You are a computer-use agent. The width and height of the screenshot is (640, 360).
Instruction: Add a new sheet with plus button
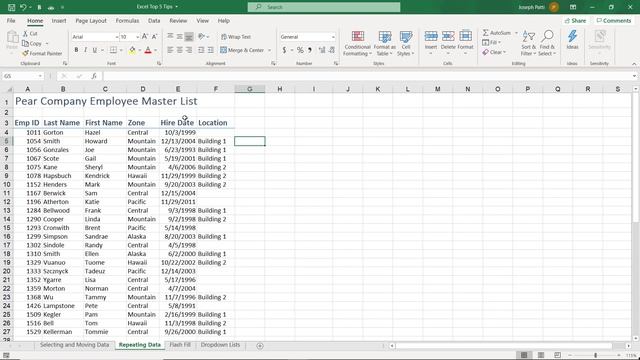pyautogui.click(x=260, y=346)
